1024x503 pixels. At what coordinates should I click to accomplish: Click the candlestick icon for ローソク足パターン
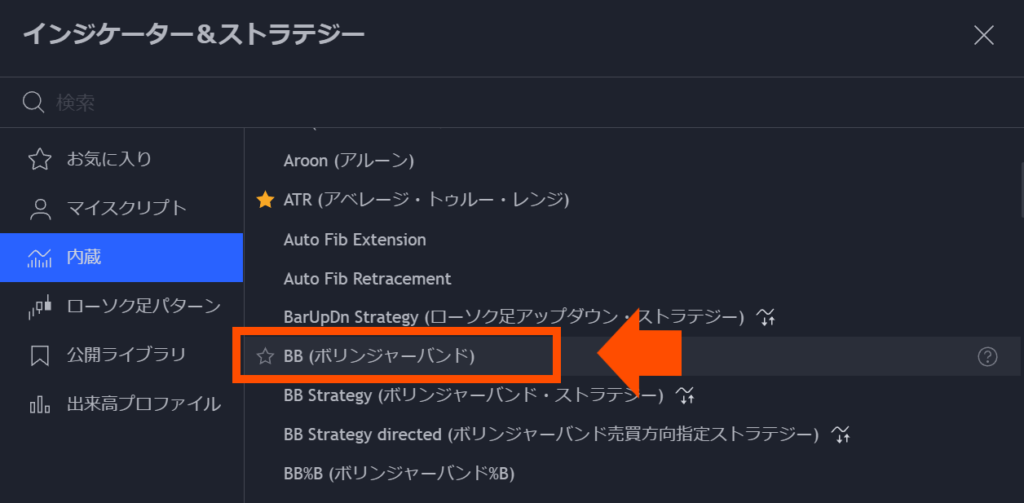click(x=40, y=306)
